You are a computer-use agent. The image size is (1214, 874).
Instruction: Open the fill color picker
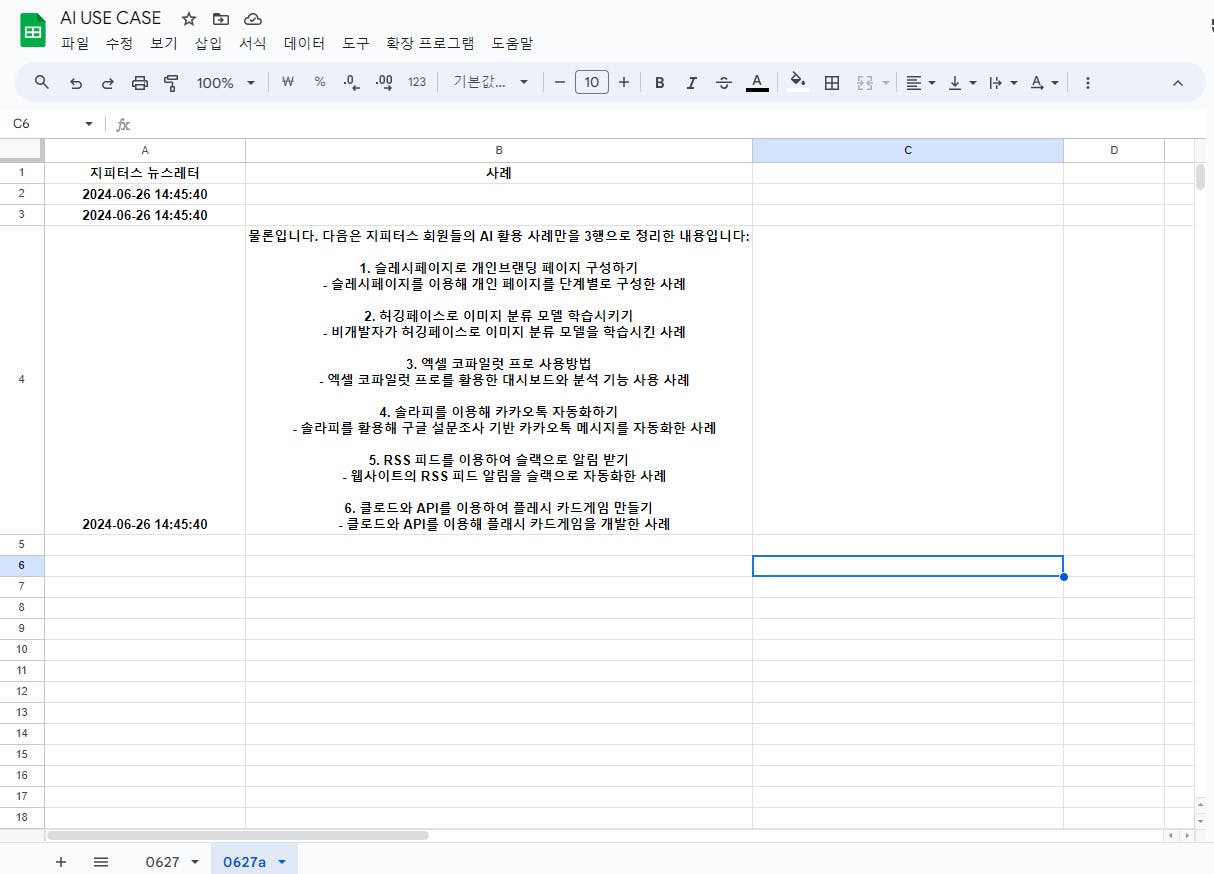798,82
